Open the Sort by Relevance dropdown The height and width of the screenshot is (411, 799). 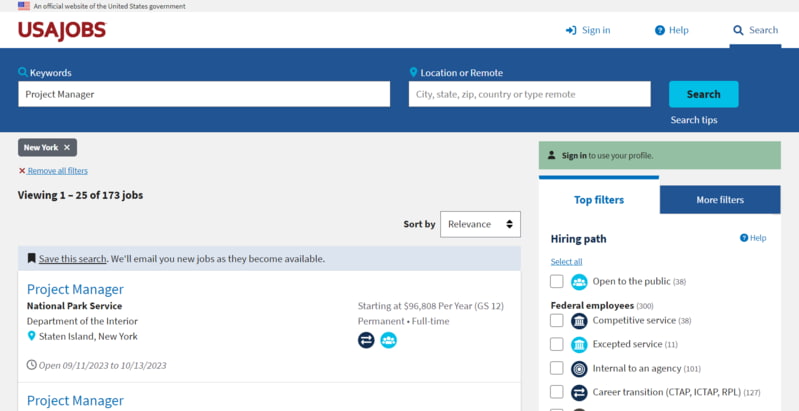481,224
